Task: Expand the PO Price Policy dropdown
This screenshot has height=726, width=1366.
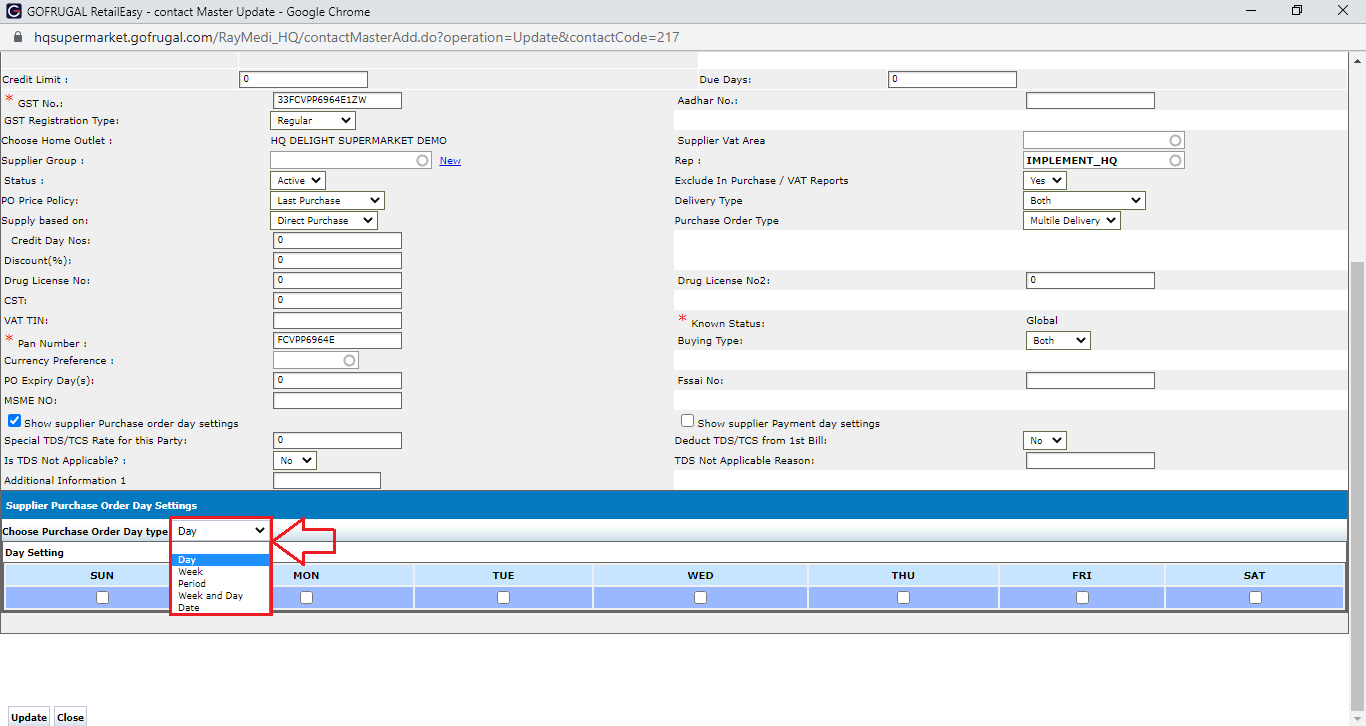Action: (x=326, y=201)
